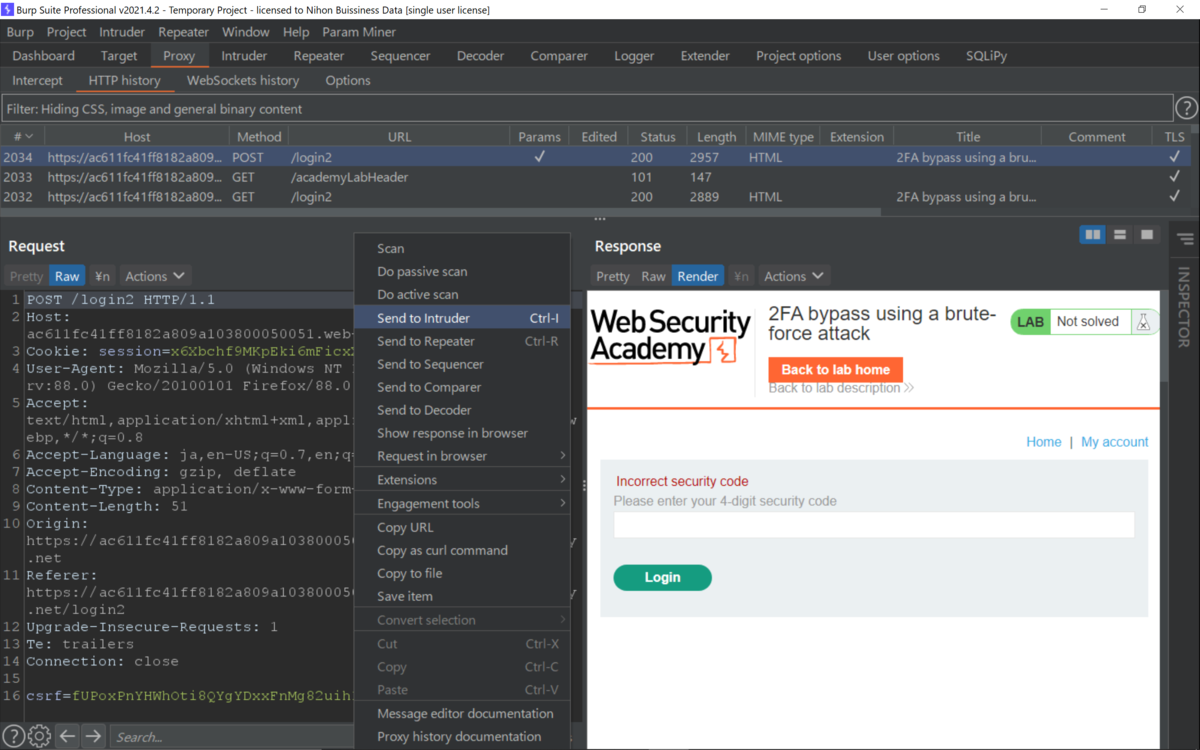Open the SQLiPy tab
The width and height of the screenshot is (1200, 750).
pos(986,56)
